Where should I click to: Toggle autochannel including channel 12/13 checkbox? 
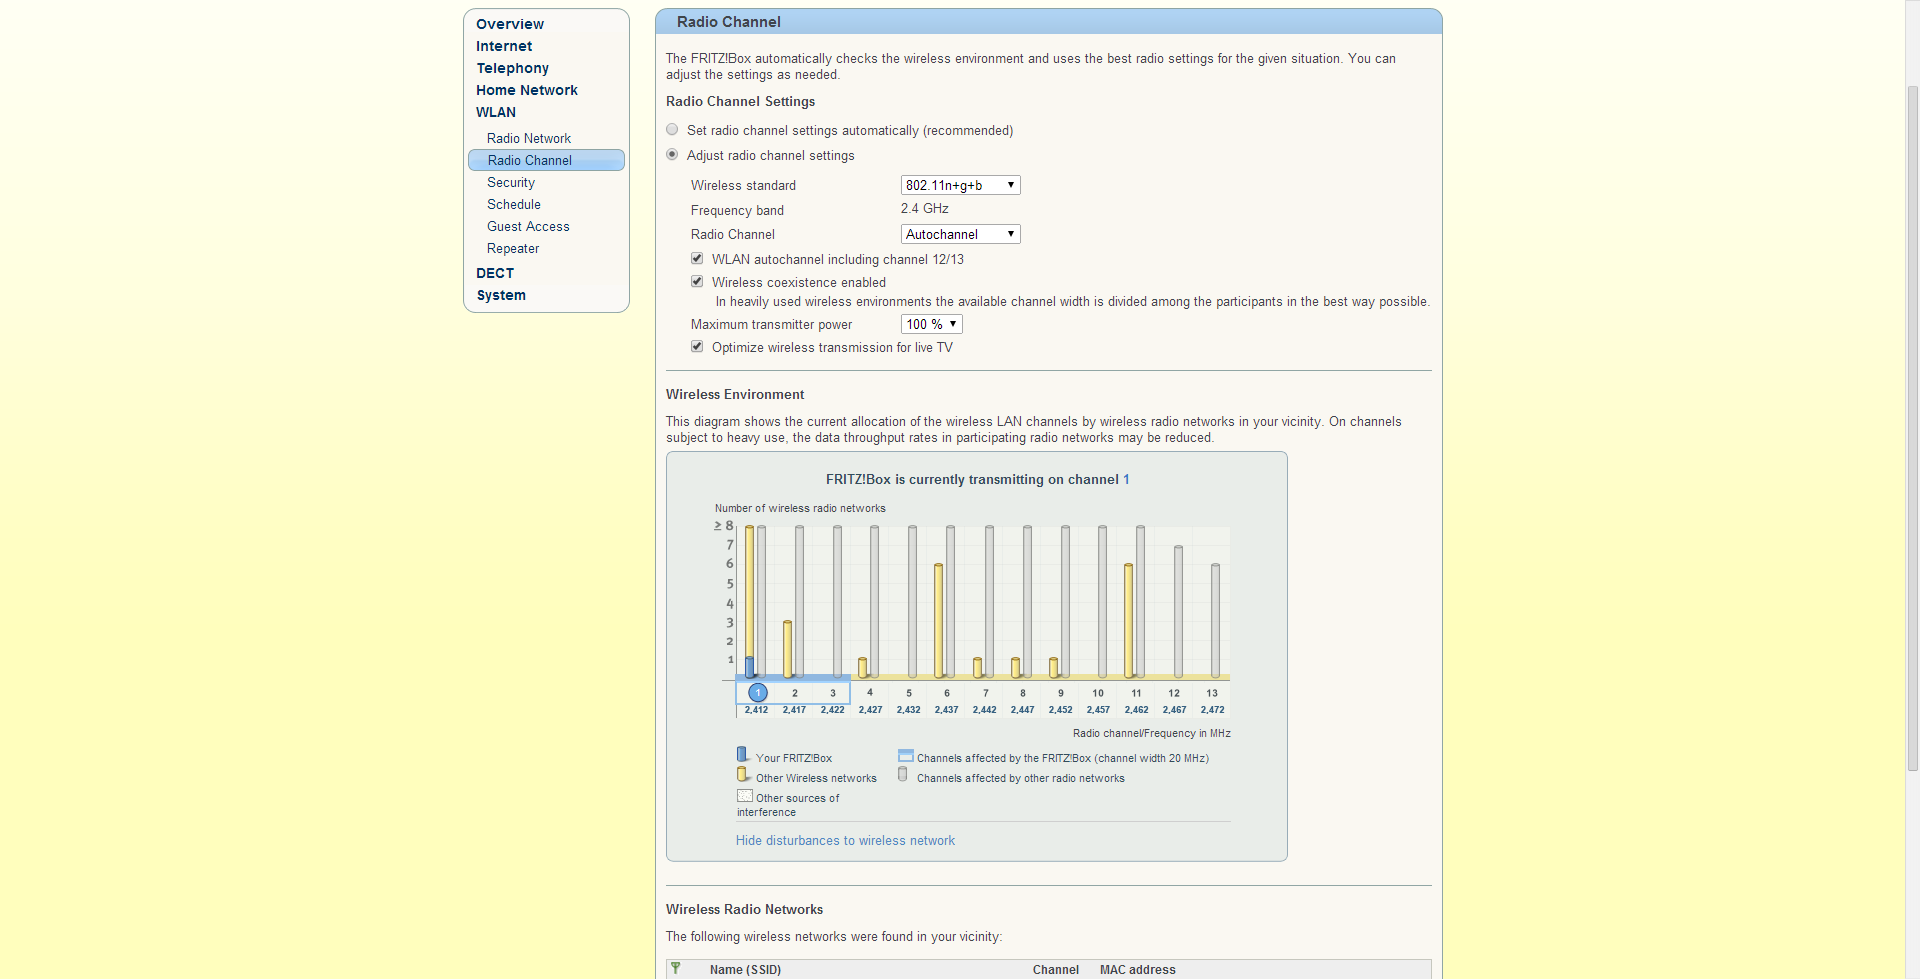coord(697,259)
